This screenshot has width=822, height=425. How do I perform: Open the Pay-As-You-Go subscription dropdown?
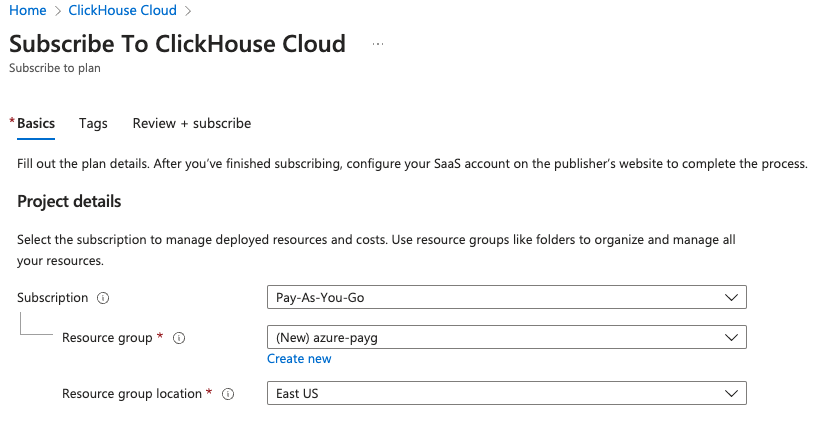(506, 298)
